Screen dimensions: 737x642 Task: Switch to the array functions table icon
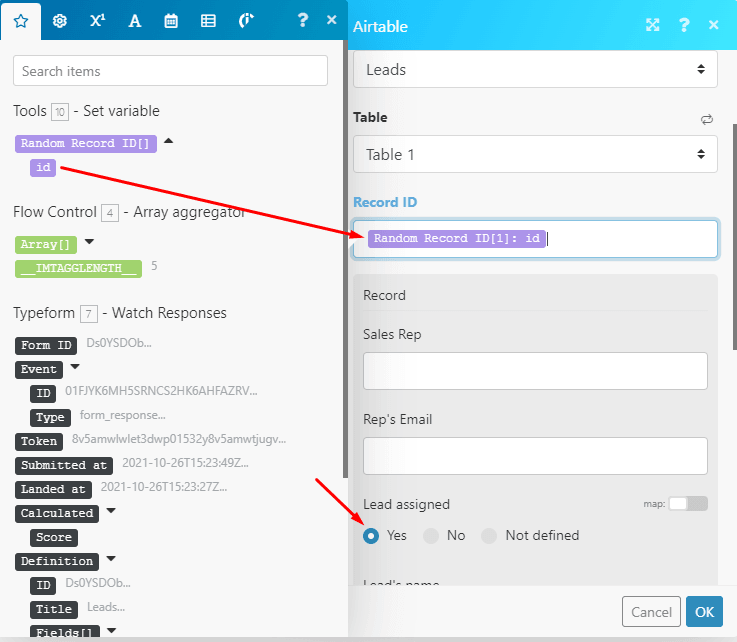pos(208,20)
